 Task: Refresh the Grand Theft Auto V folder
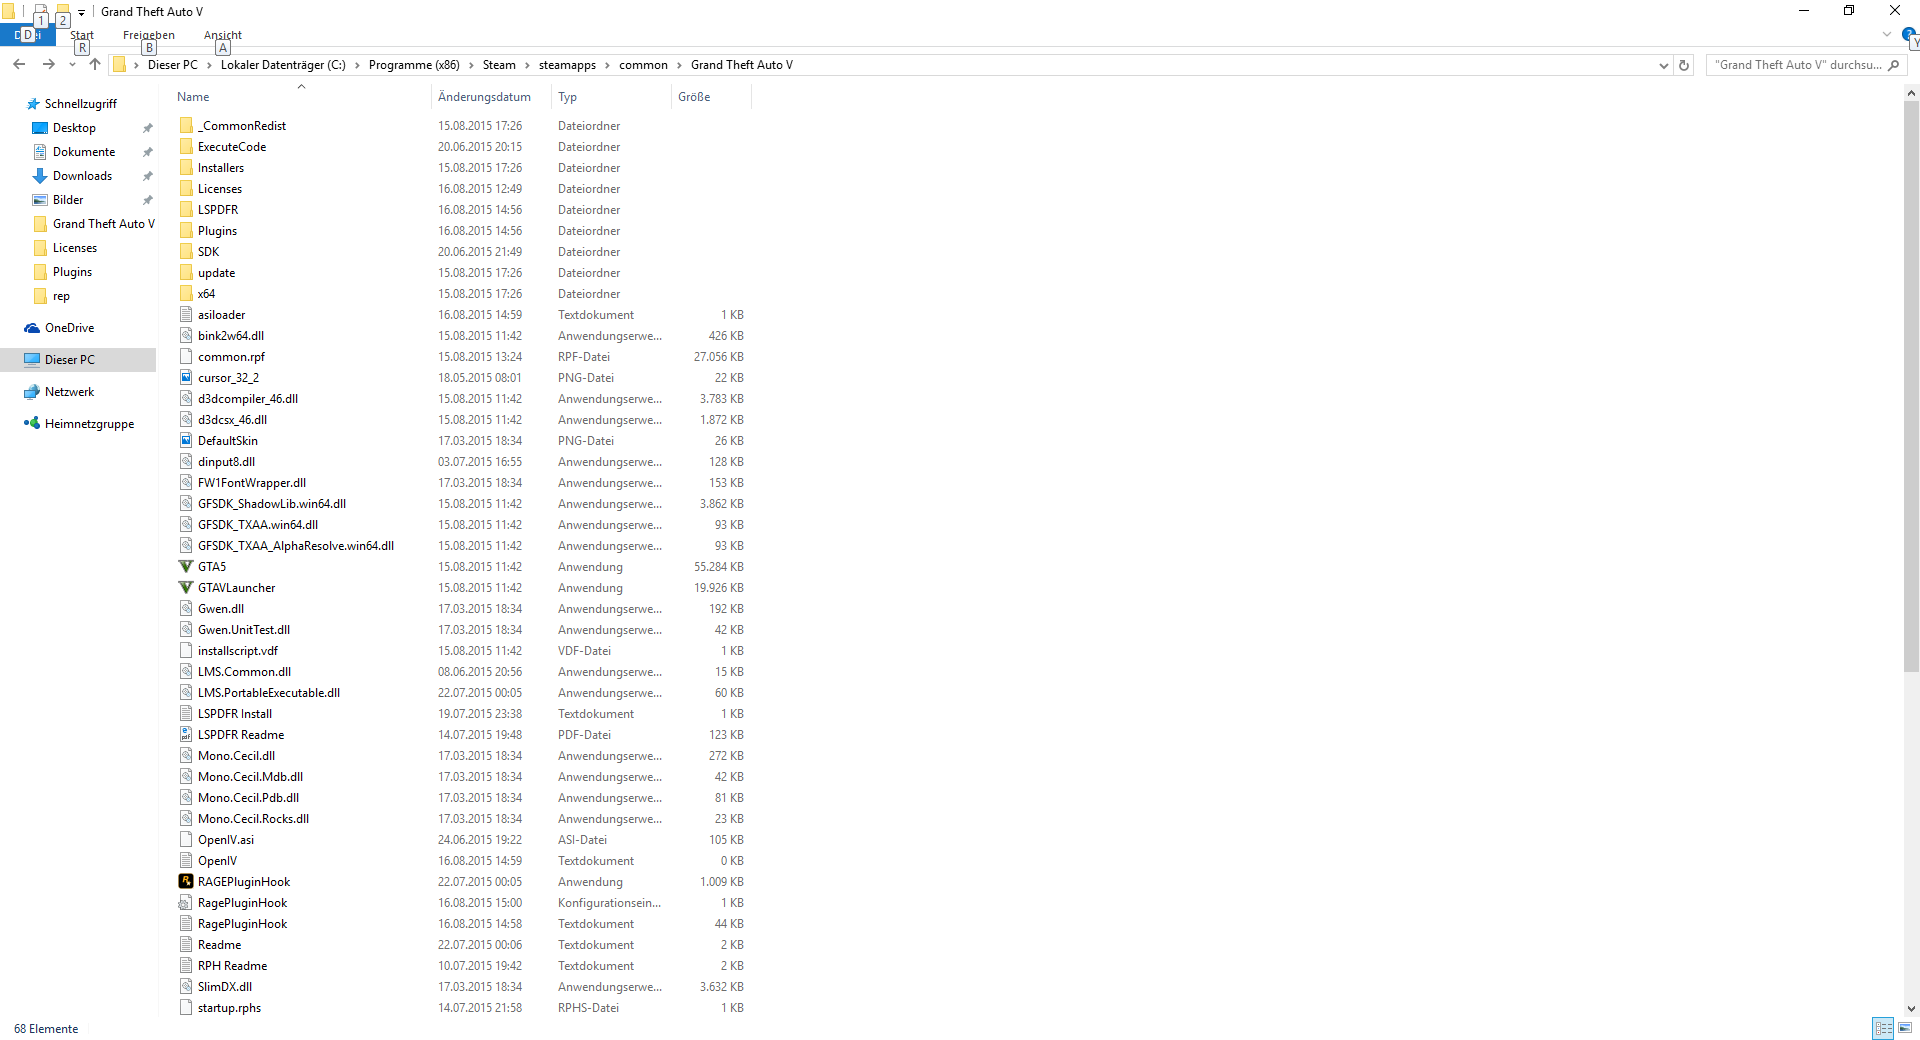pos(1684,65)
